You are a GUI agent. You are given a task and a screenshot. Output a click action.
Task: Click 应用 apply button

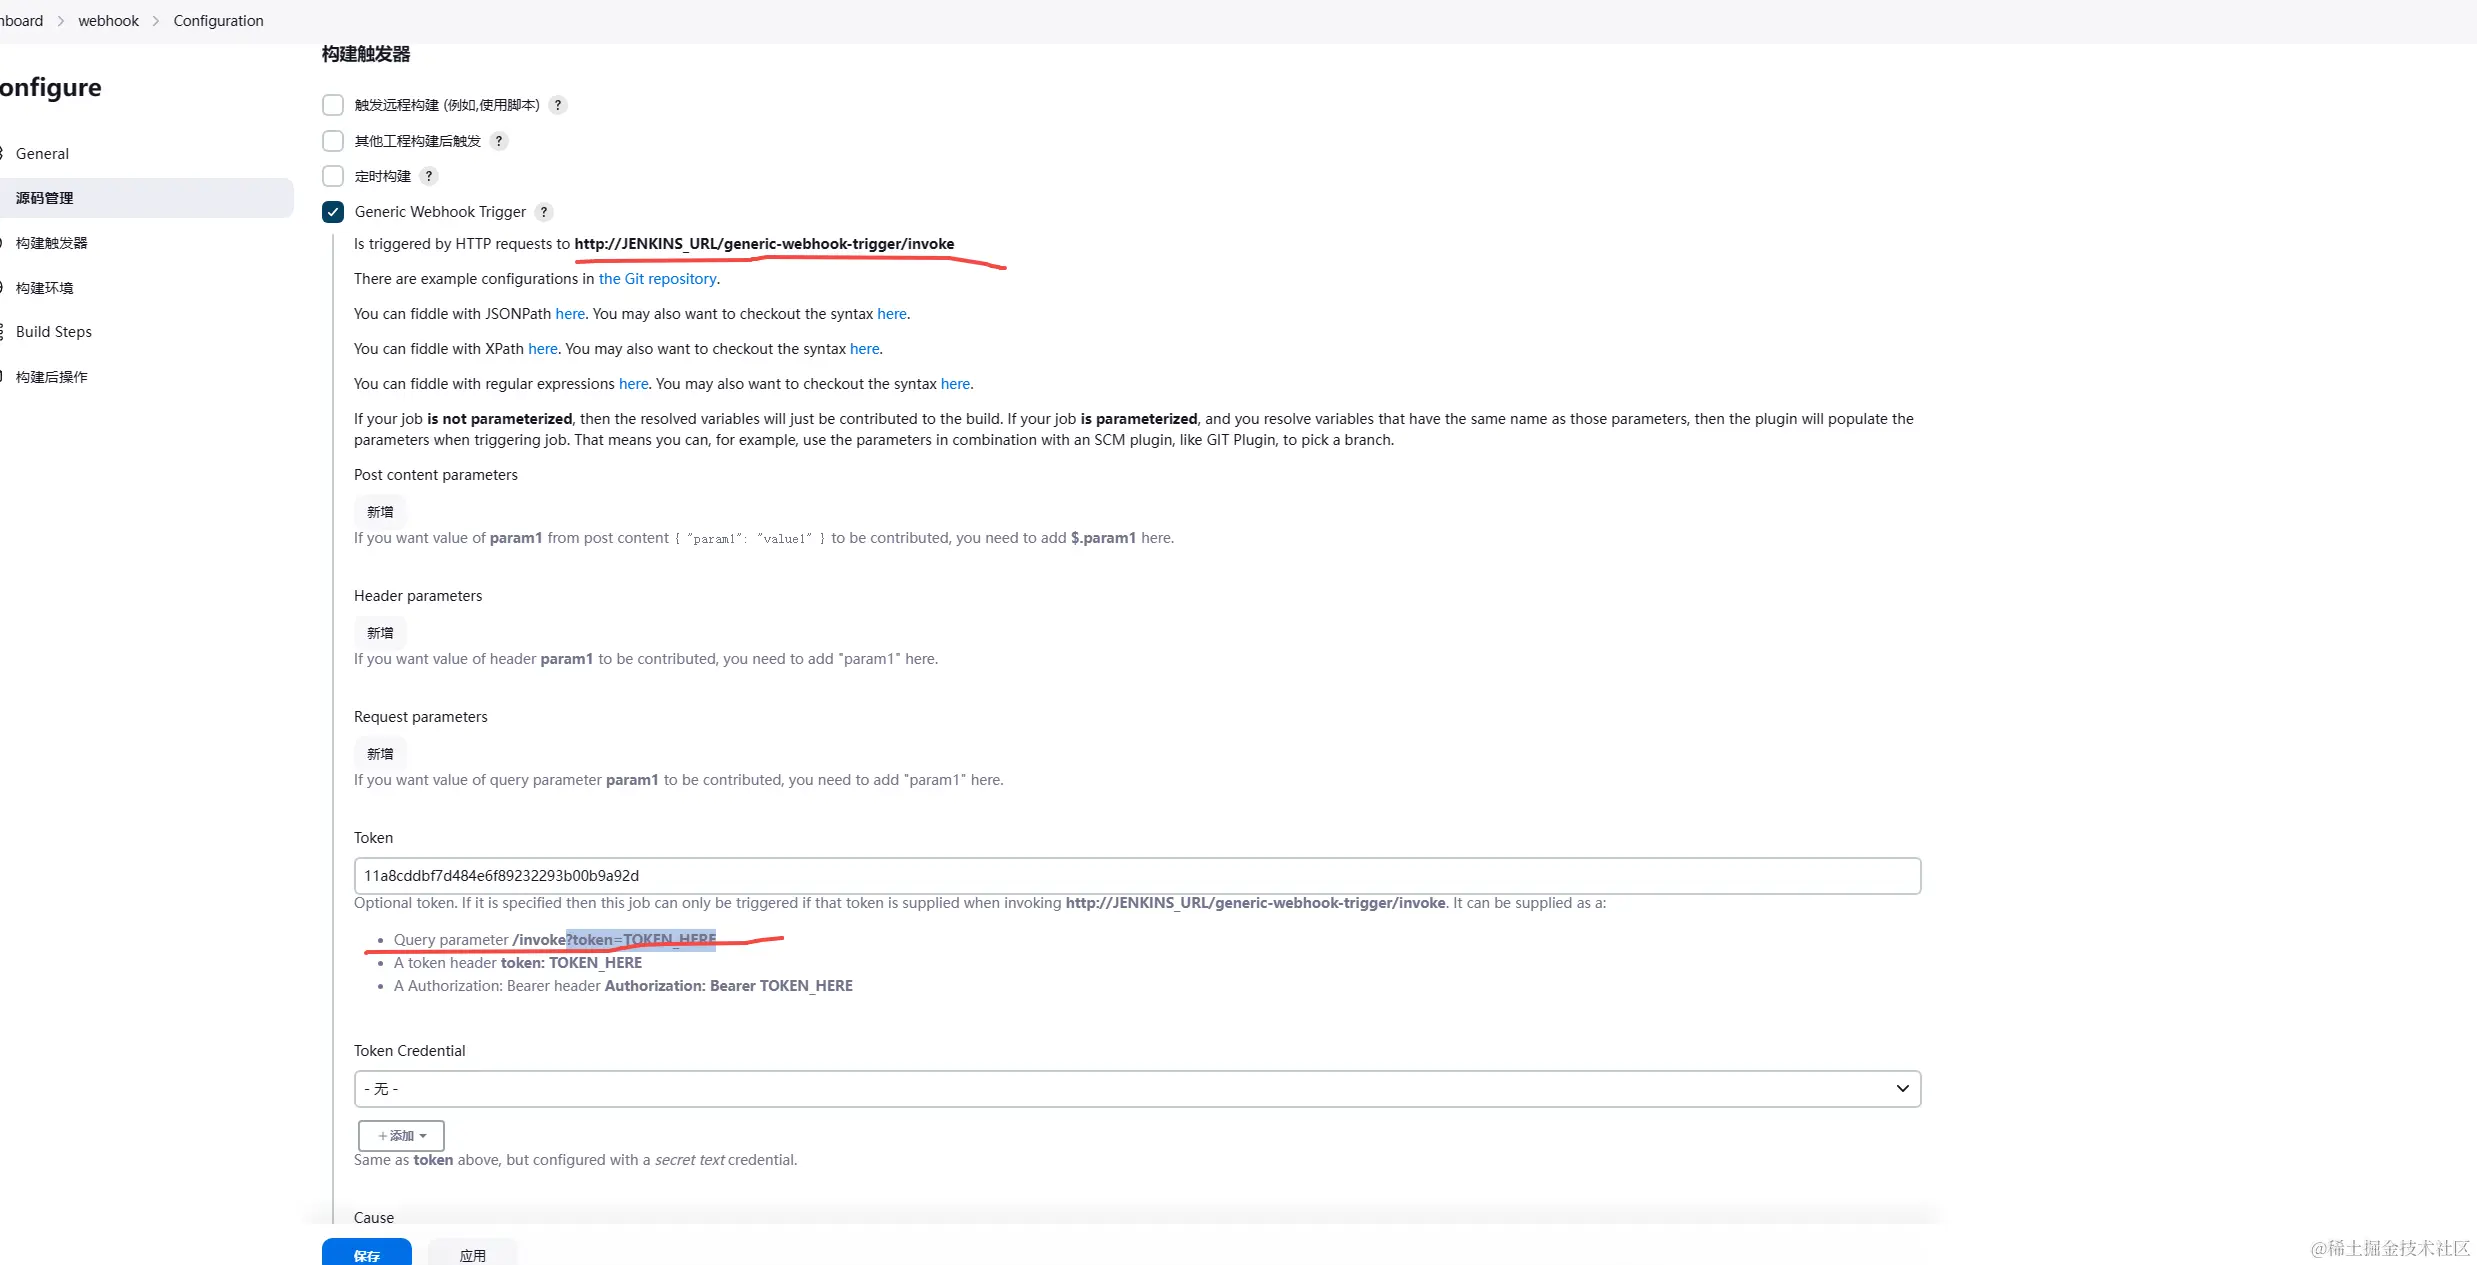click(x=472, y=1254)
